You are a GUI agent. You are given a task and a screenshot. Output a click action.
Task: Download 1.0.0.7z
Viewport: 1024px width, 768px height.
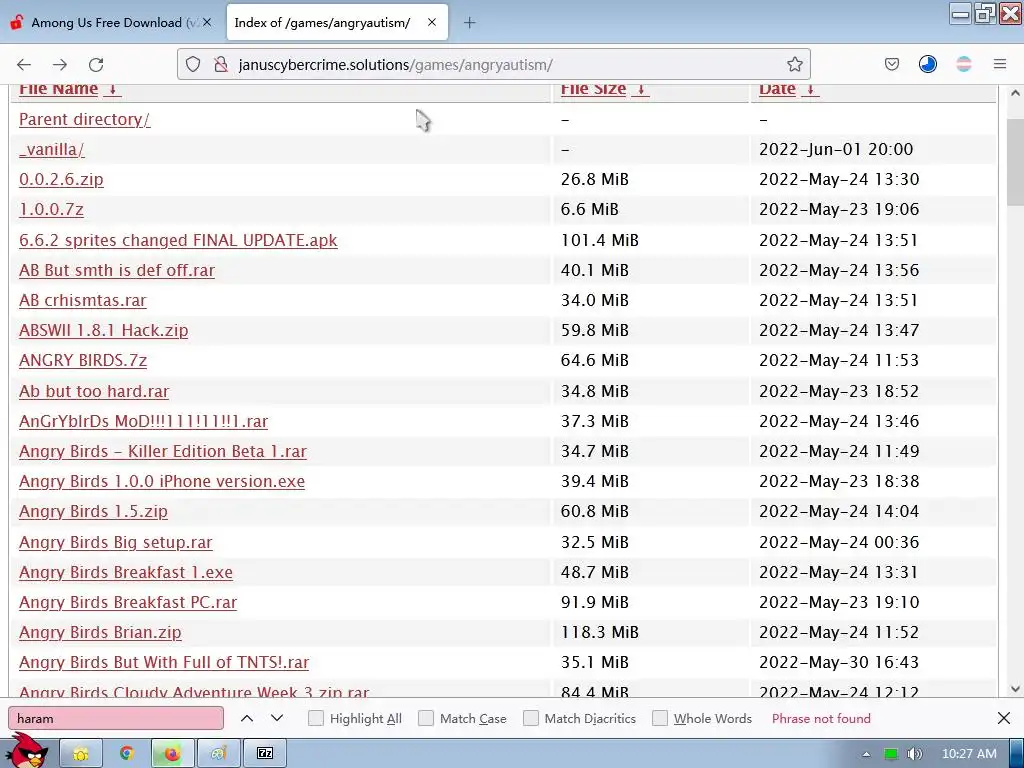(x=52, y=210)
